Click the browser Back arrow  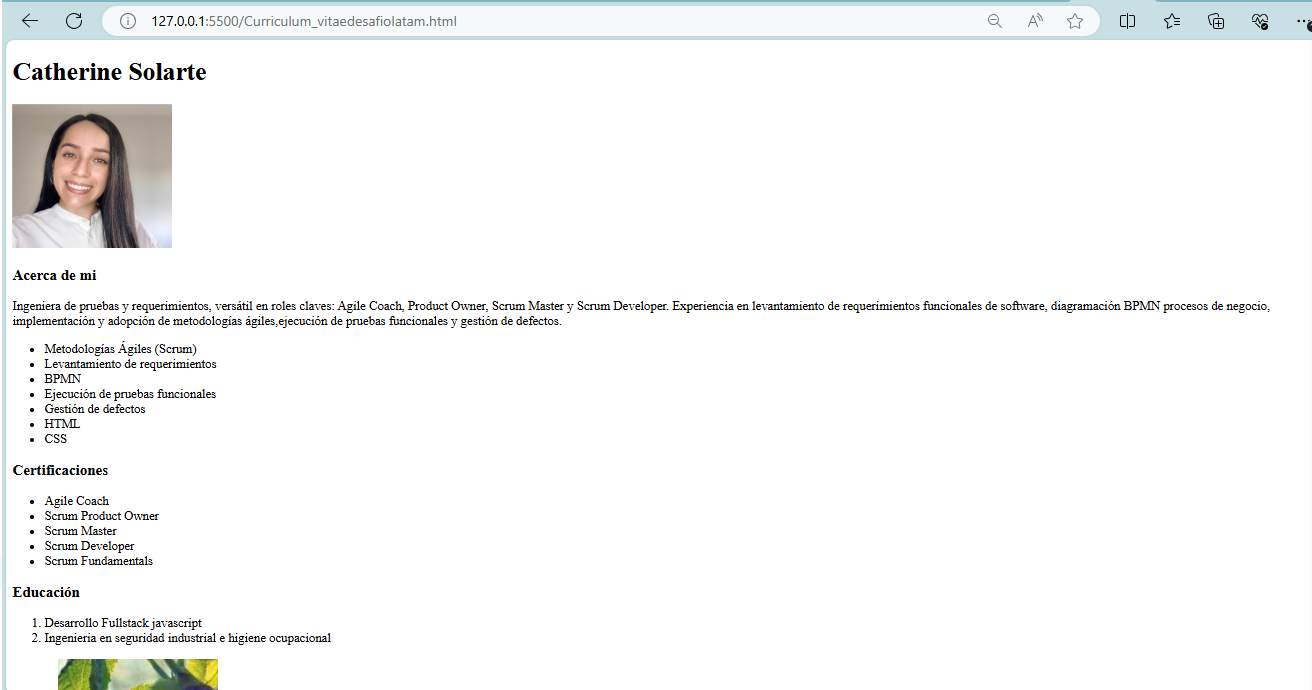tap(30, 21)
